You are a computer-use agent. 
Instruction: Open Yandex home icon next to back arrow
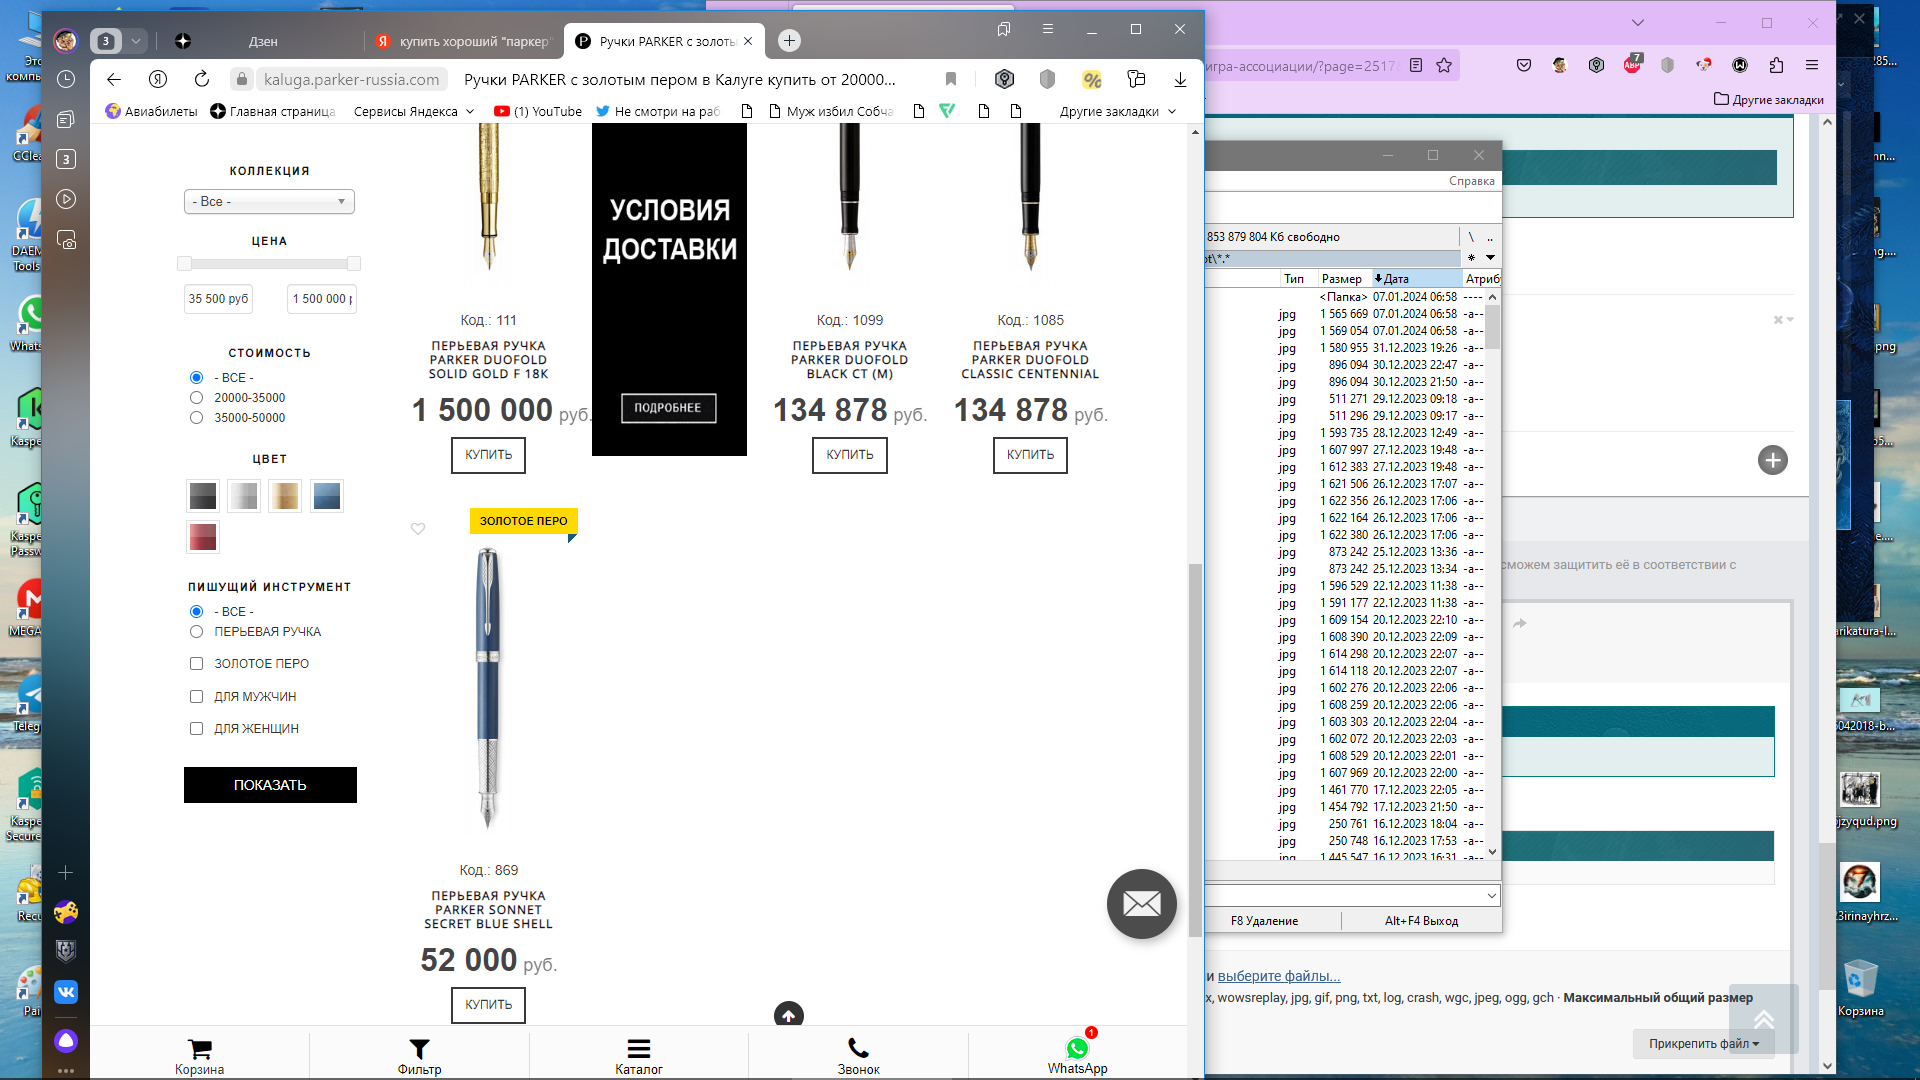158,79
